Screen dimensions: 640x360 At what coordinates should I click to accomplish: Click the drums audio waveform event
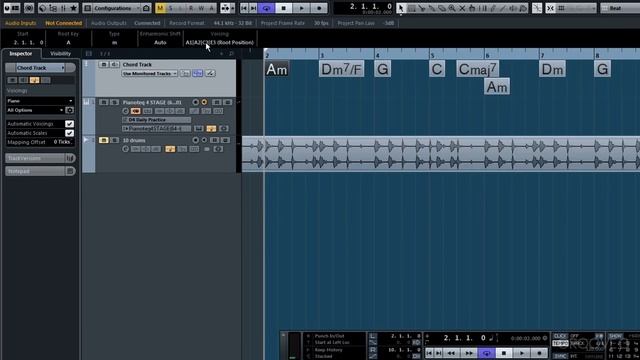pyautogui.click(x=441, y=153)
